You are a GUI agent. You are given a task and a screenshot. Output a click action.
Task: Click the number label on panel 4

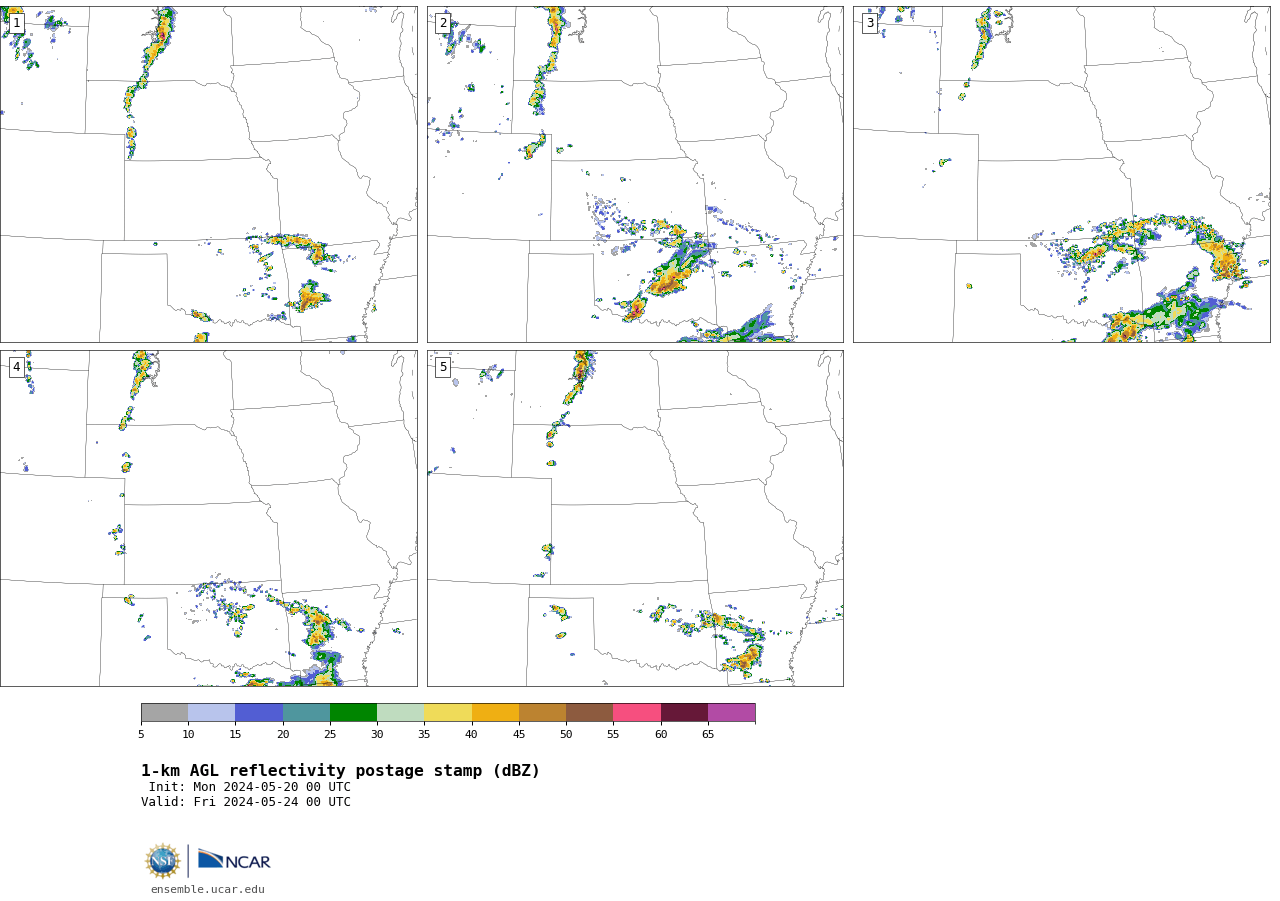(x=16, y=367)
